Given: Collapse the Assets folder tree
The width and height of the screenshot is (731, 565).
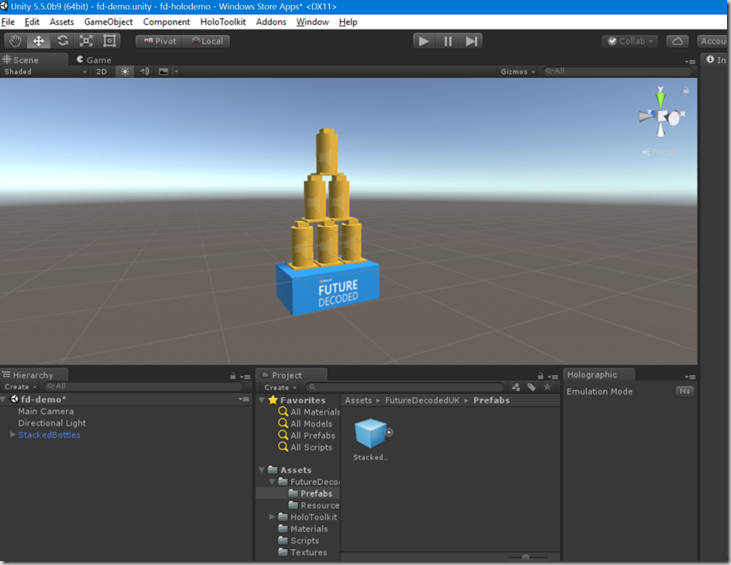Looking at the screenshot, I should [x=262, y=470].
